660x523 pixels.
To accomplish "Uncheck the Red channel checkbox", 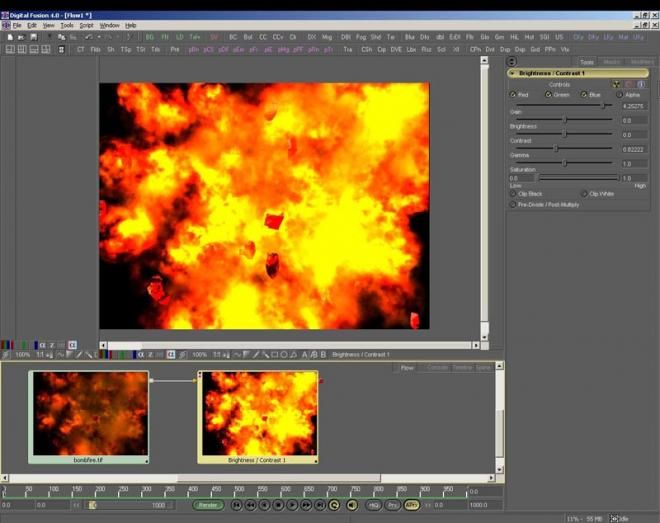I will (x=514, y=95).
